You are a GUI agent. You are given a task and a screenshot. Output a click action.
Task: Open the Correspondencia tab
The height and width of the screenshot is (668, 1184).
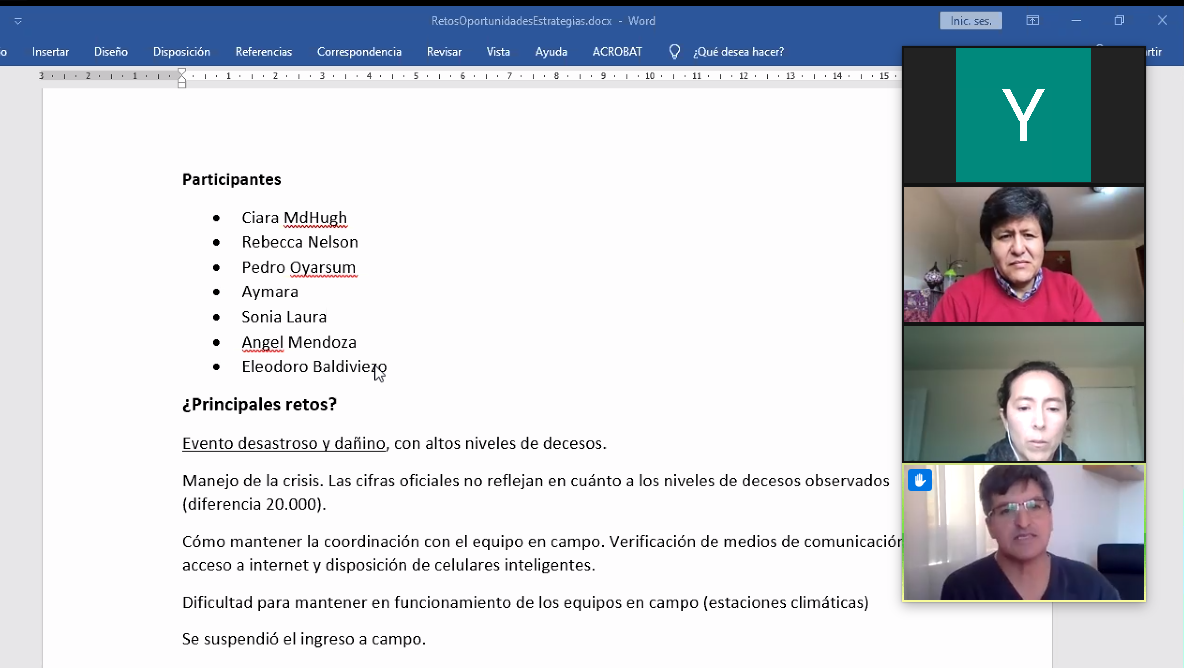359,52
